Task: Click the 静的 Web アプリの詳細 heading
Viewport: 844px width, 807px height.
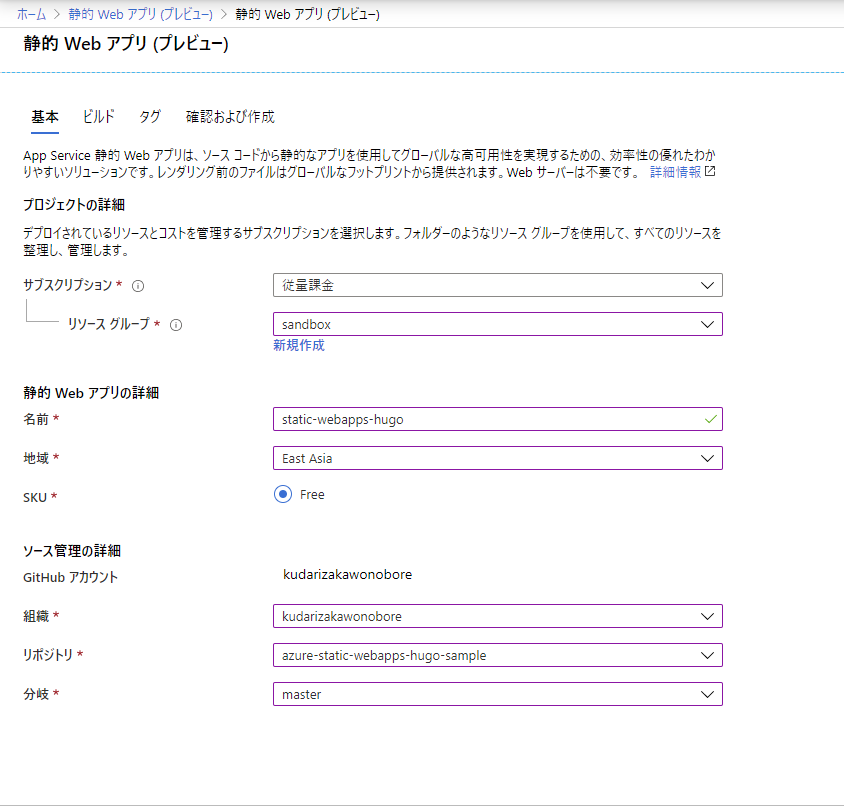Action: pyautogui.click(x=91, y=393)
